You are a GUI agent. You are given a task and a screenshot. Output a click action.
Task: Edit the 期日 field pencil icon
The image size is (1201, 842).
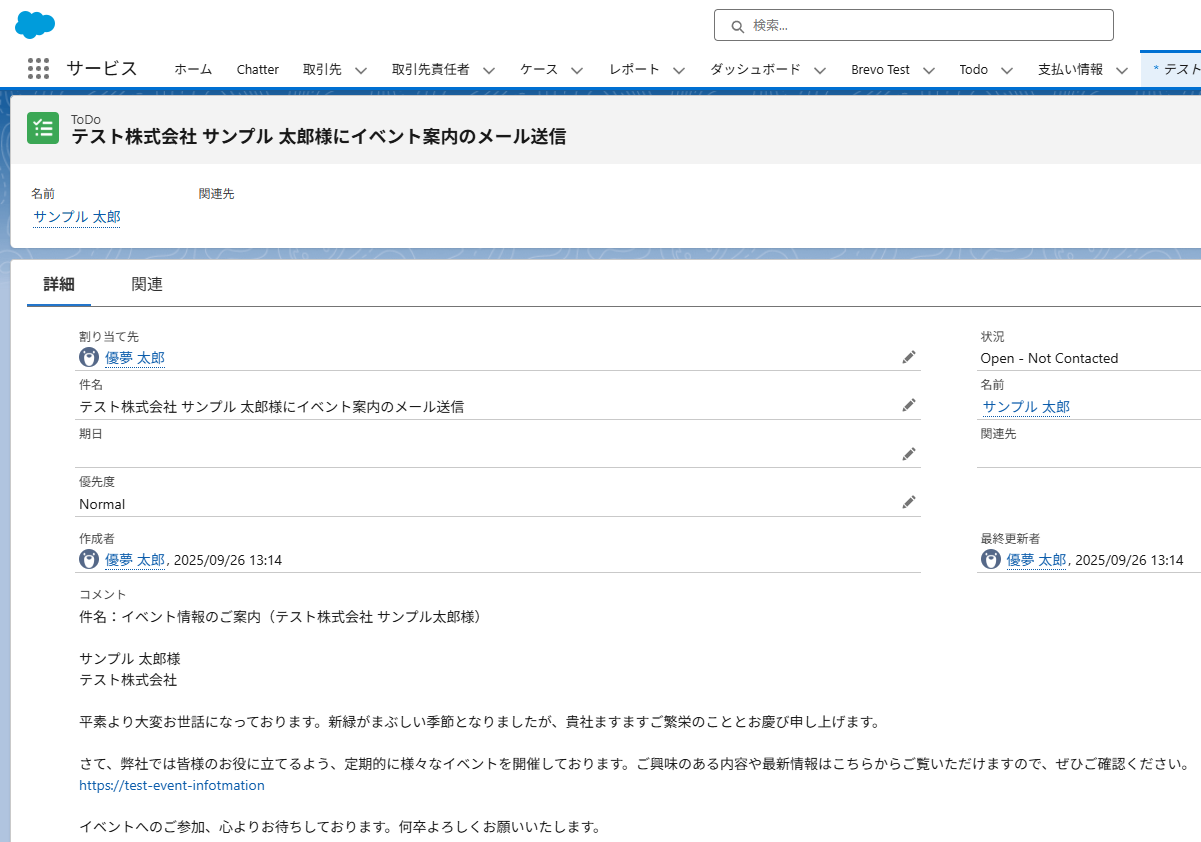(x=908, y=454)
